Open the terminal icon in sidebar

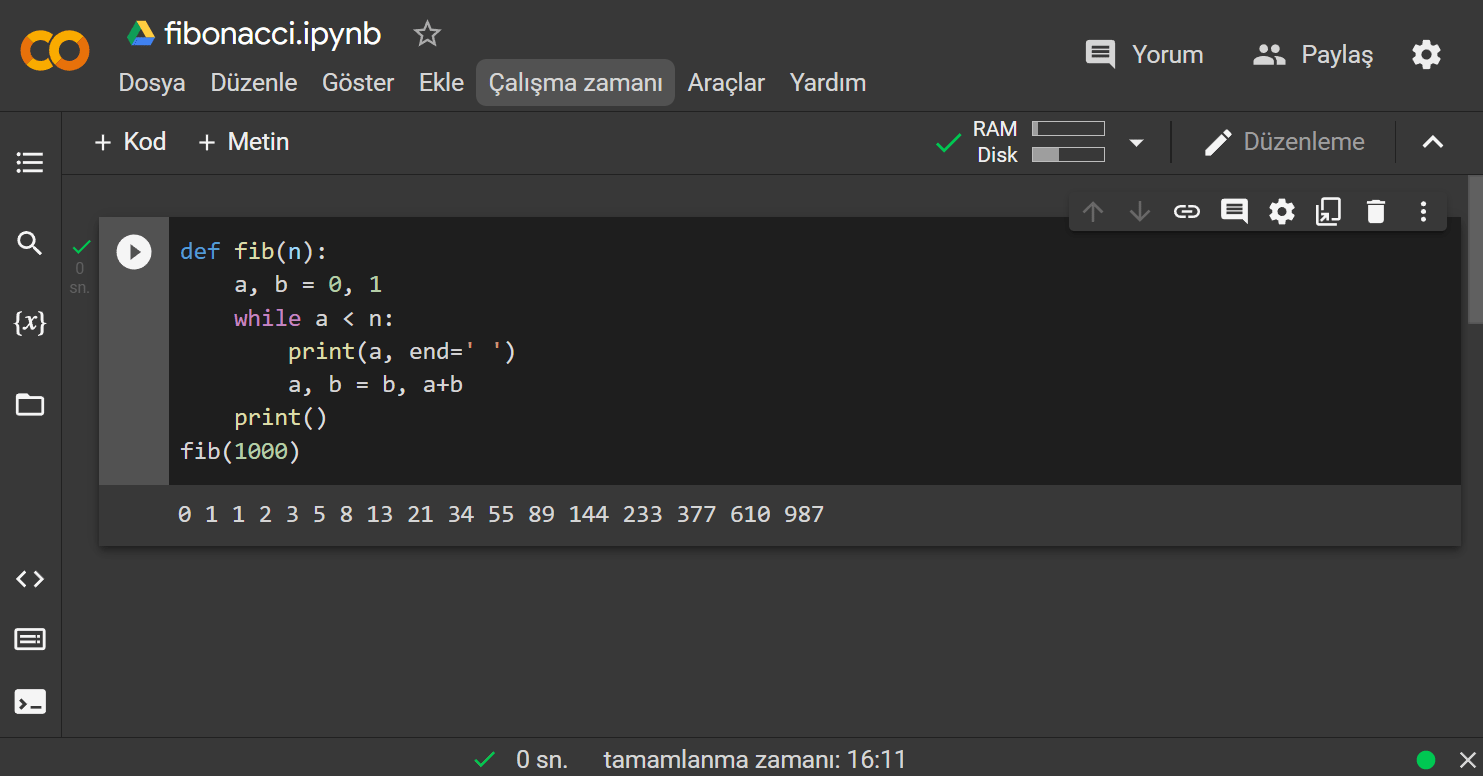coord(30,702)
